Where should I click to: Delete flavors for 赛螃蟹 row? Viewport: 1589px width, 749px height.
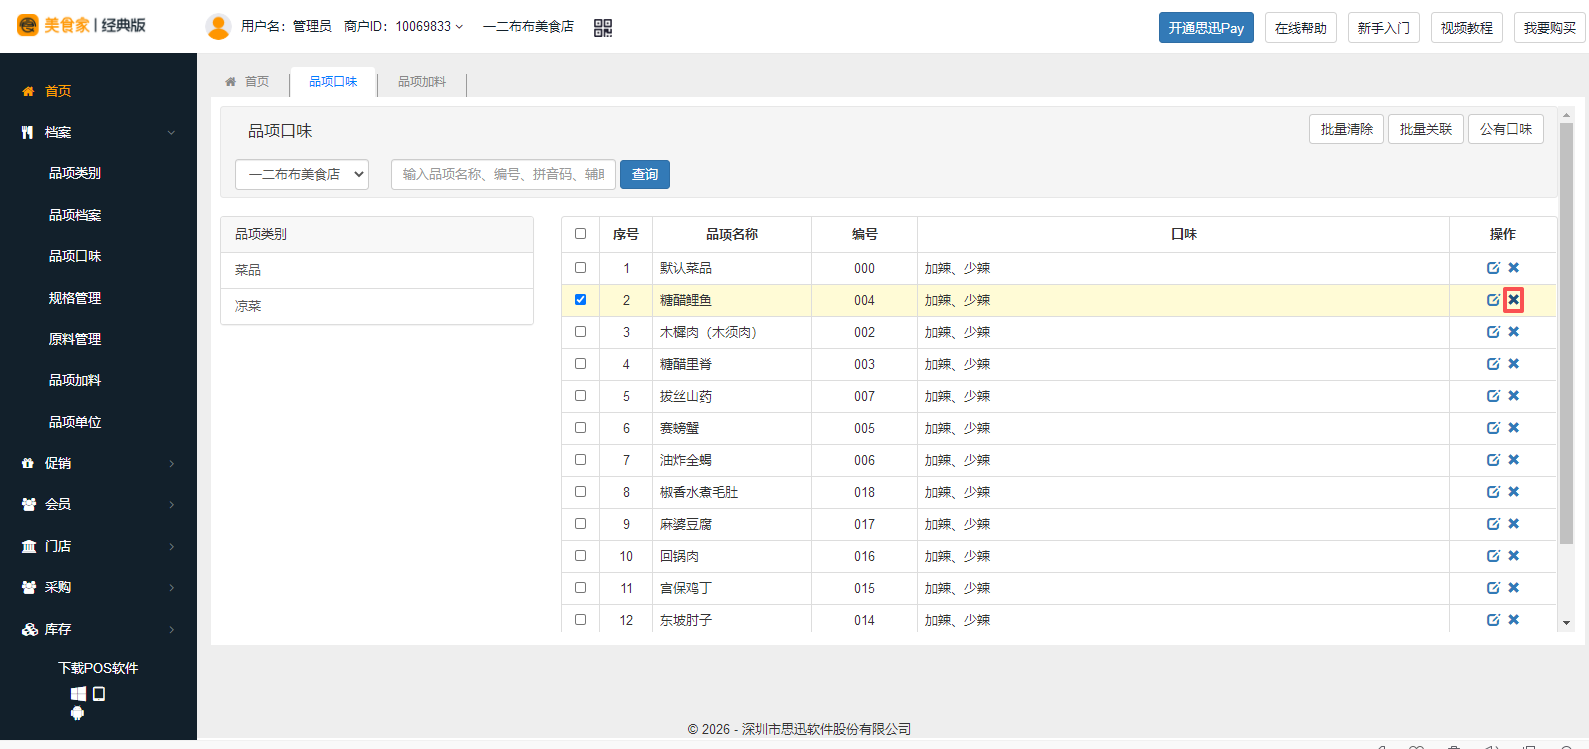[1514, 428]
